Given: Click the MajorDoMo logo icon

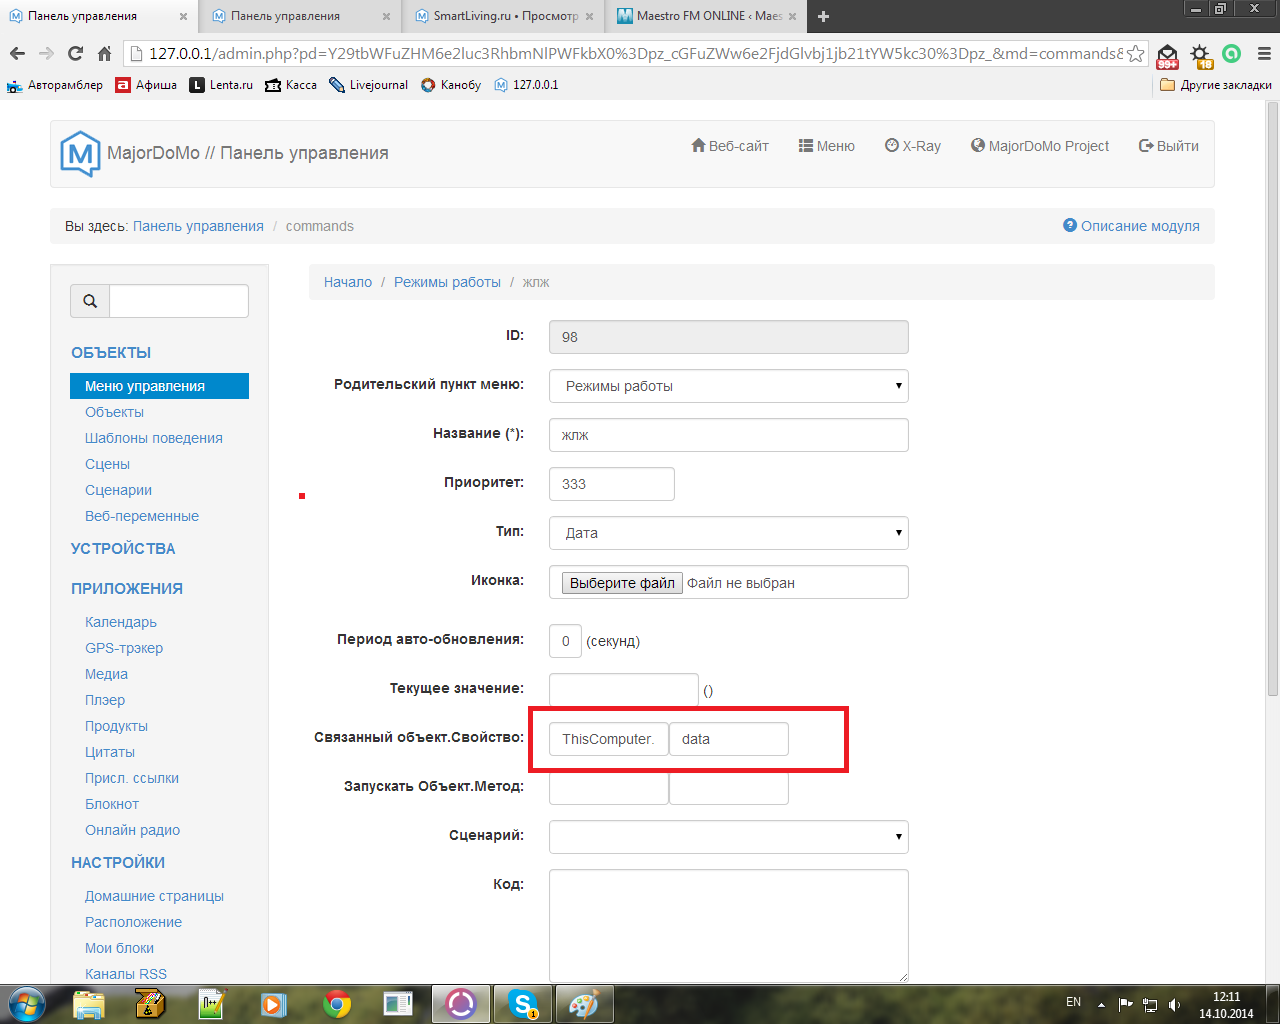Looking at the screenshot, I should tap(80, 154).
